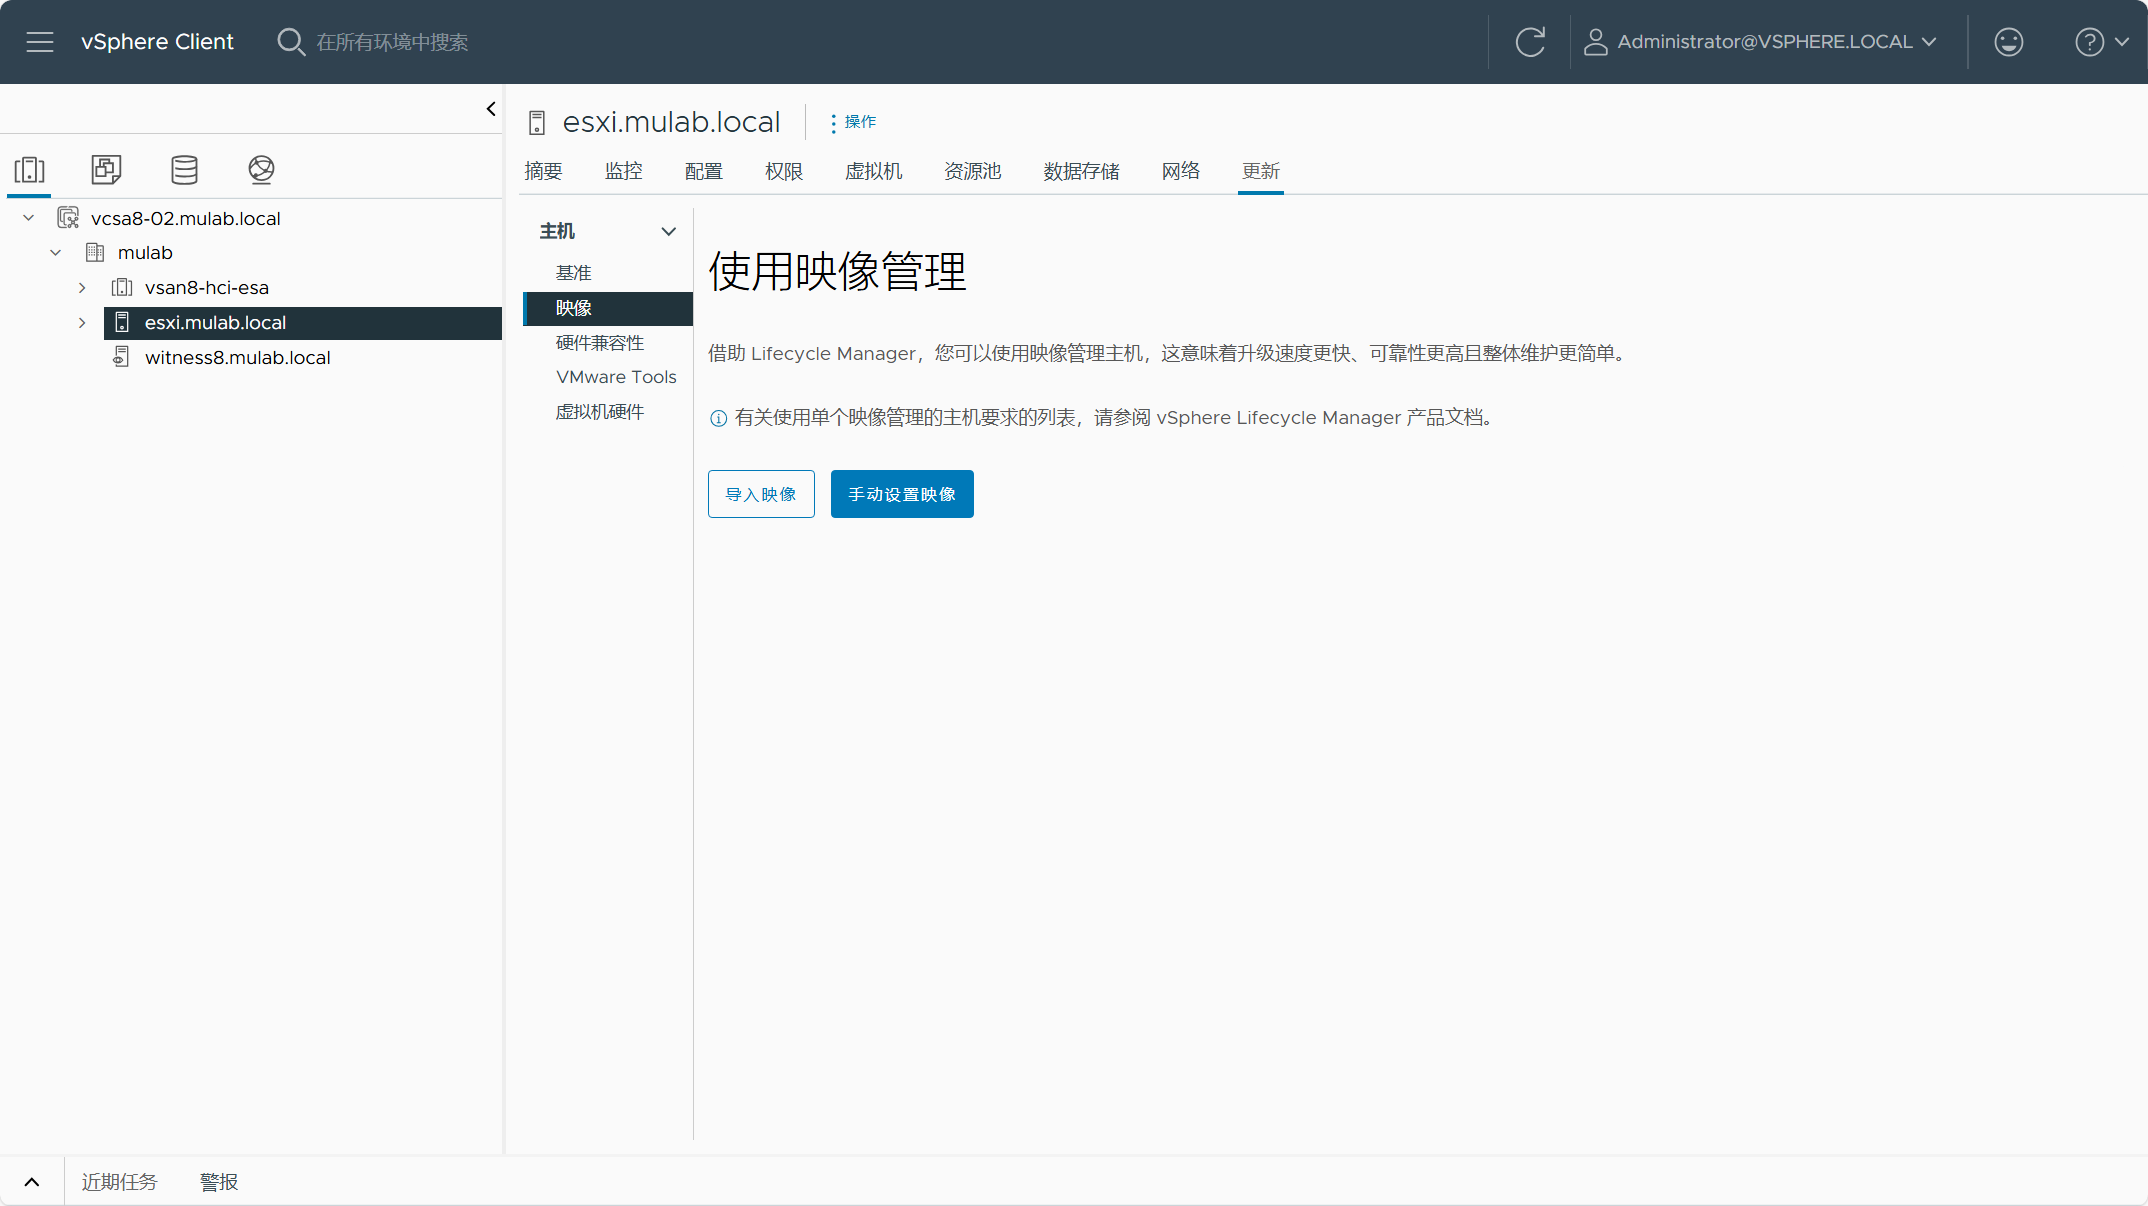
Task: Click host icon next to esxi.mulab.local title
Action: point(537,123)
